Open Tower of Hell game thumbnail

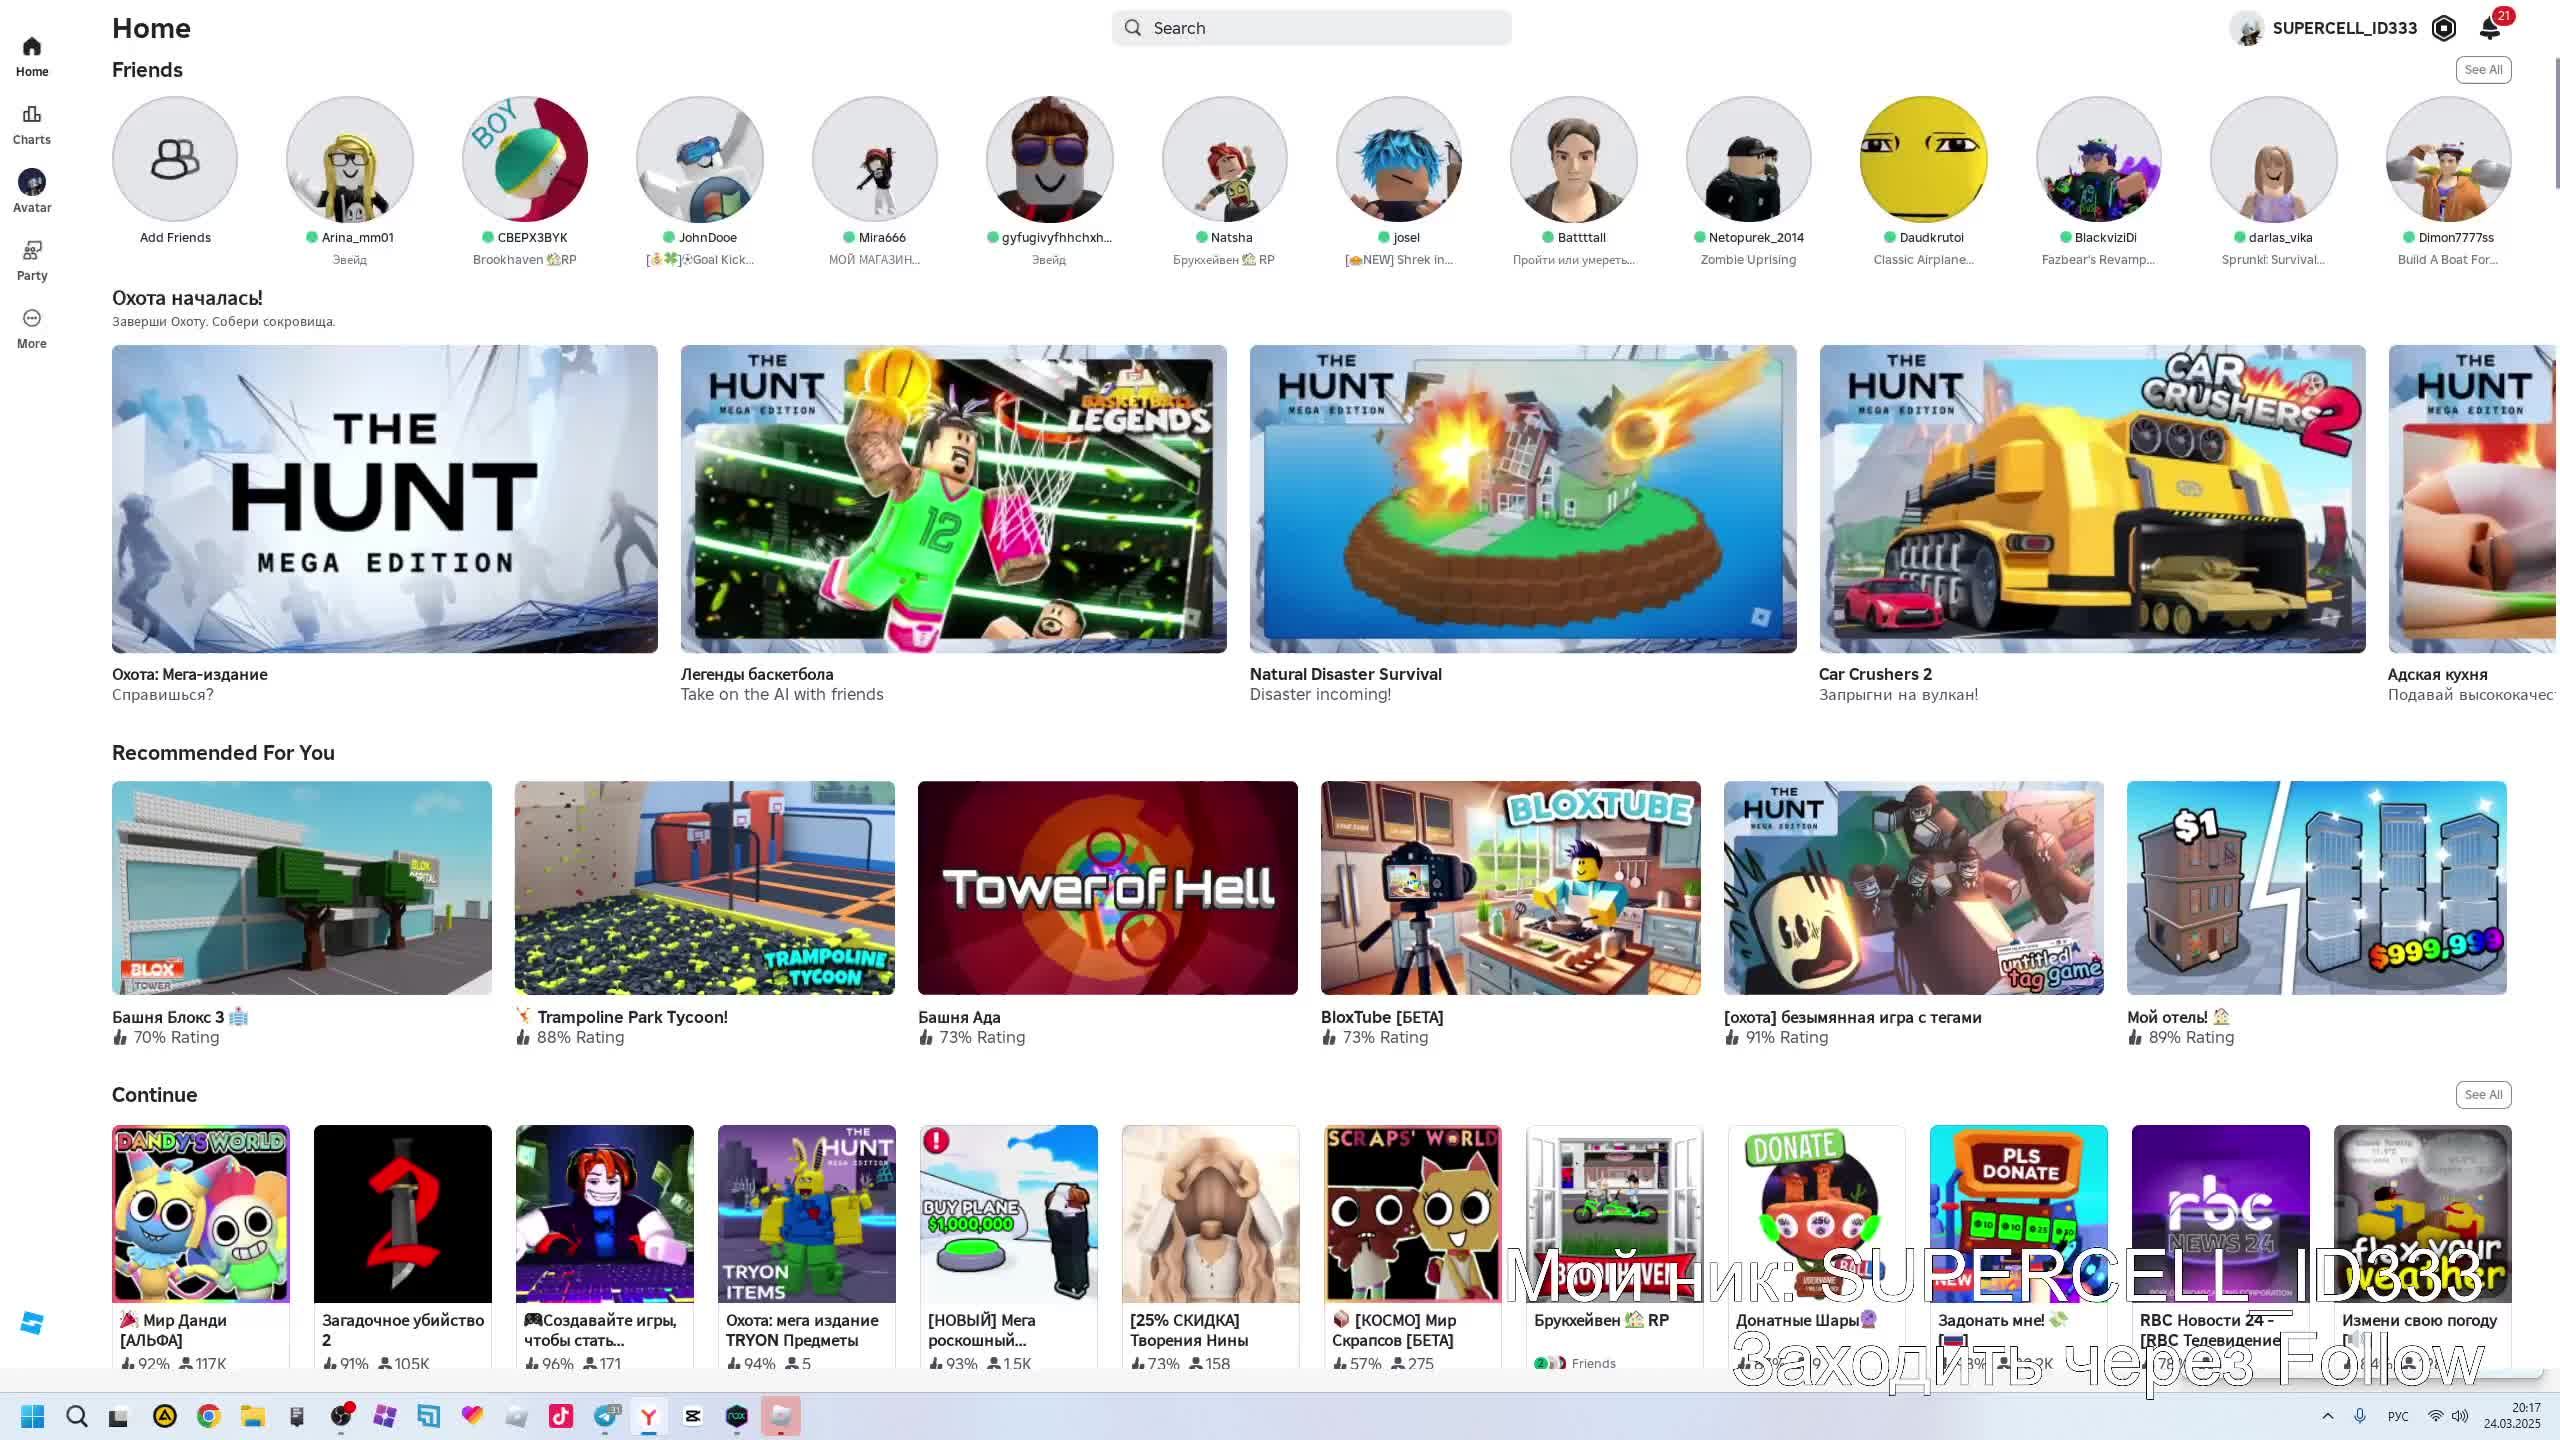tap(1107, 888)
